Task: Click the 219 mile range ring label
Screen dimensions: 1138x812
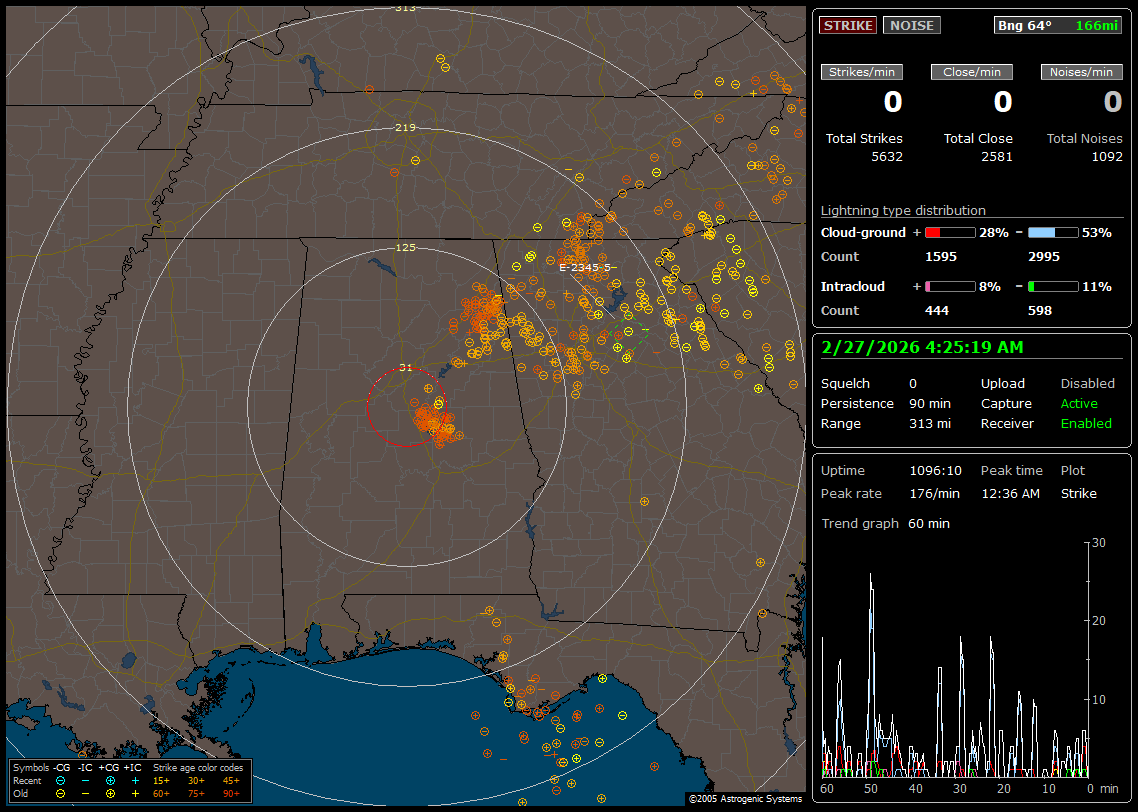Action: pos(405,128)
